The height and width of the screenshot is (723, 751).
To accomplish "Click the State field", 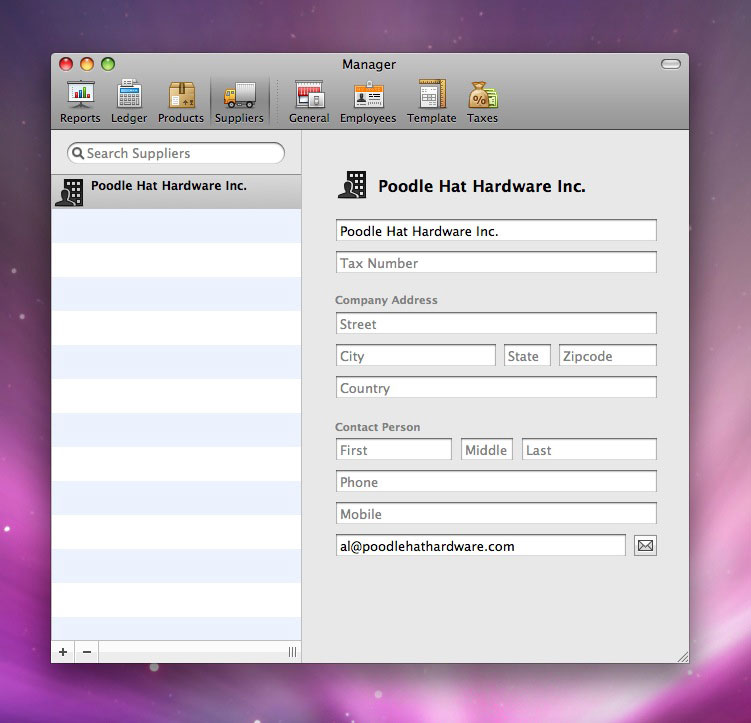I will pyautogui.click(x=527, y=356).
